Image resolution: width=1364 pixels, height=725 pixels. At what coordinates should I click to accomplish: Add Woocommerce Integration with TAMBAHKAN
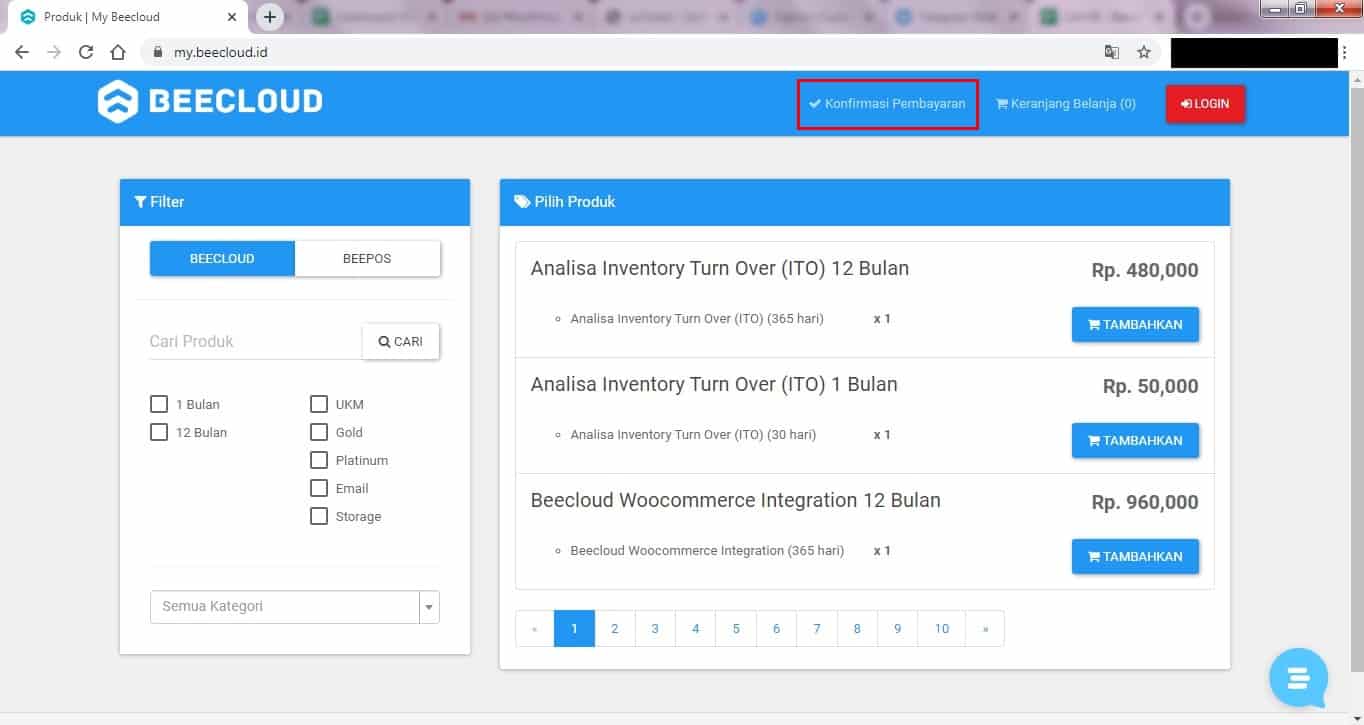coord(1135,556)
